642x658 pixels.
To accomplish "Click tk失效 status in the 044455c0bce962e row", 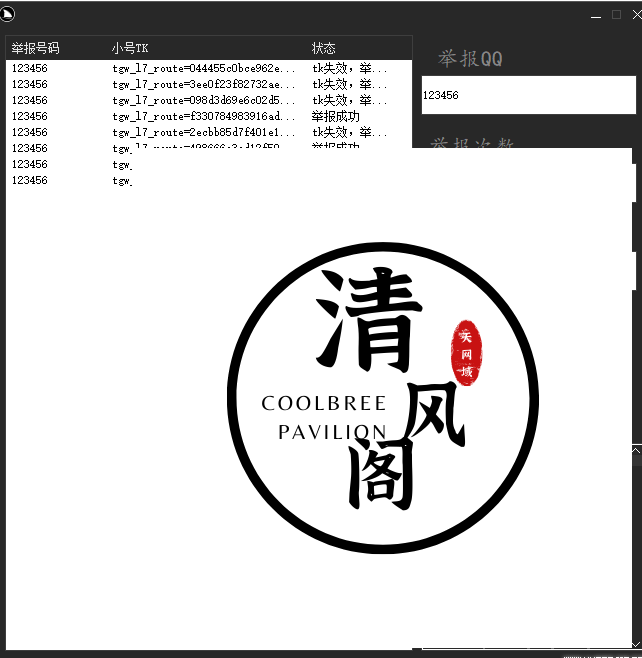I will tap(349, 68).
